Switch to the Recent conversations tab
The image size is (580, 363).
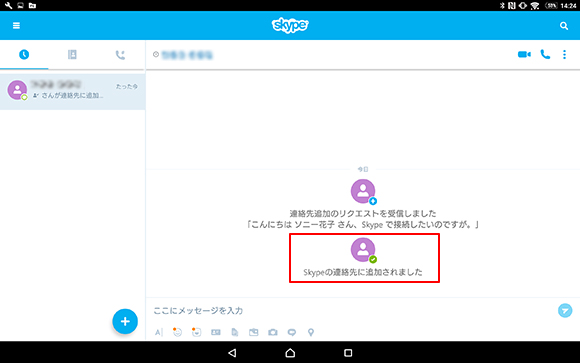coord(24,55)
